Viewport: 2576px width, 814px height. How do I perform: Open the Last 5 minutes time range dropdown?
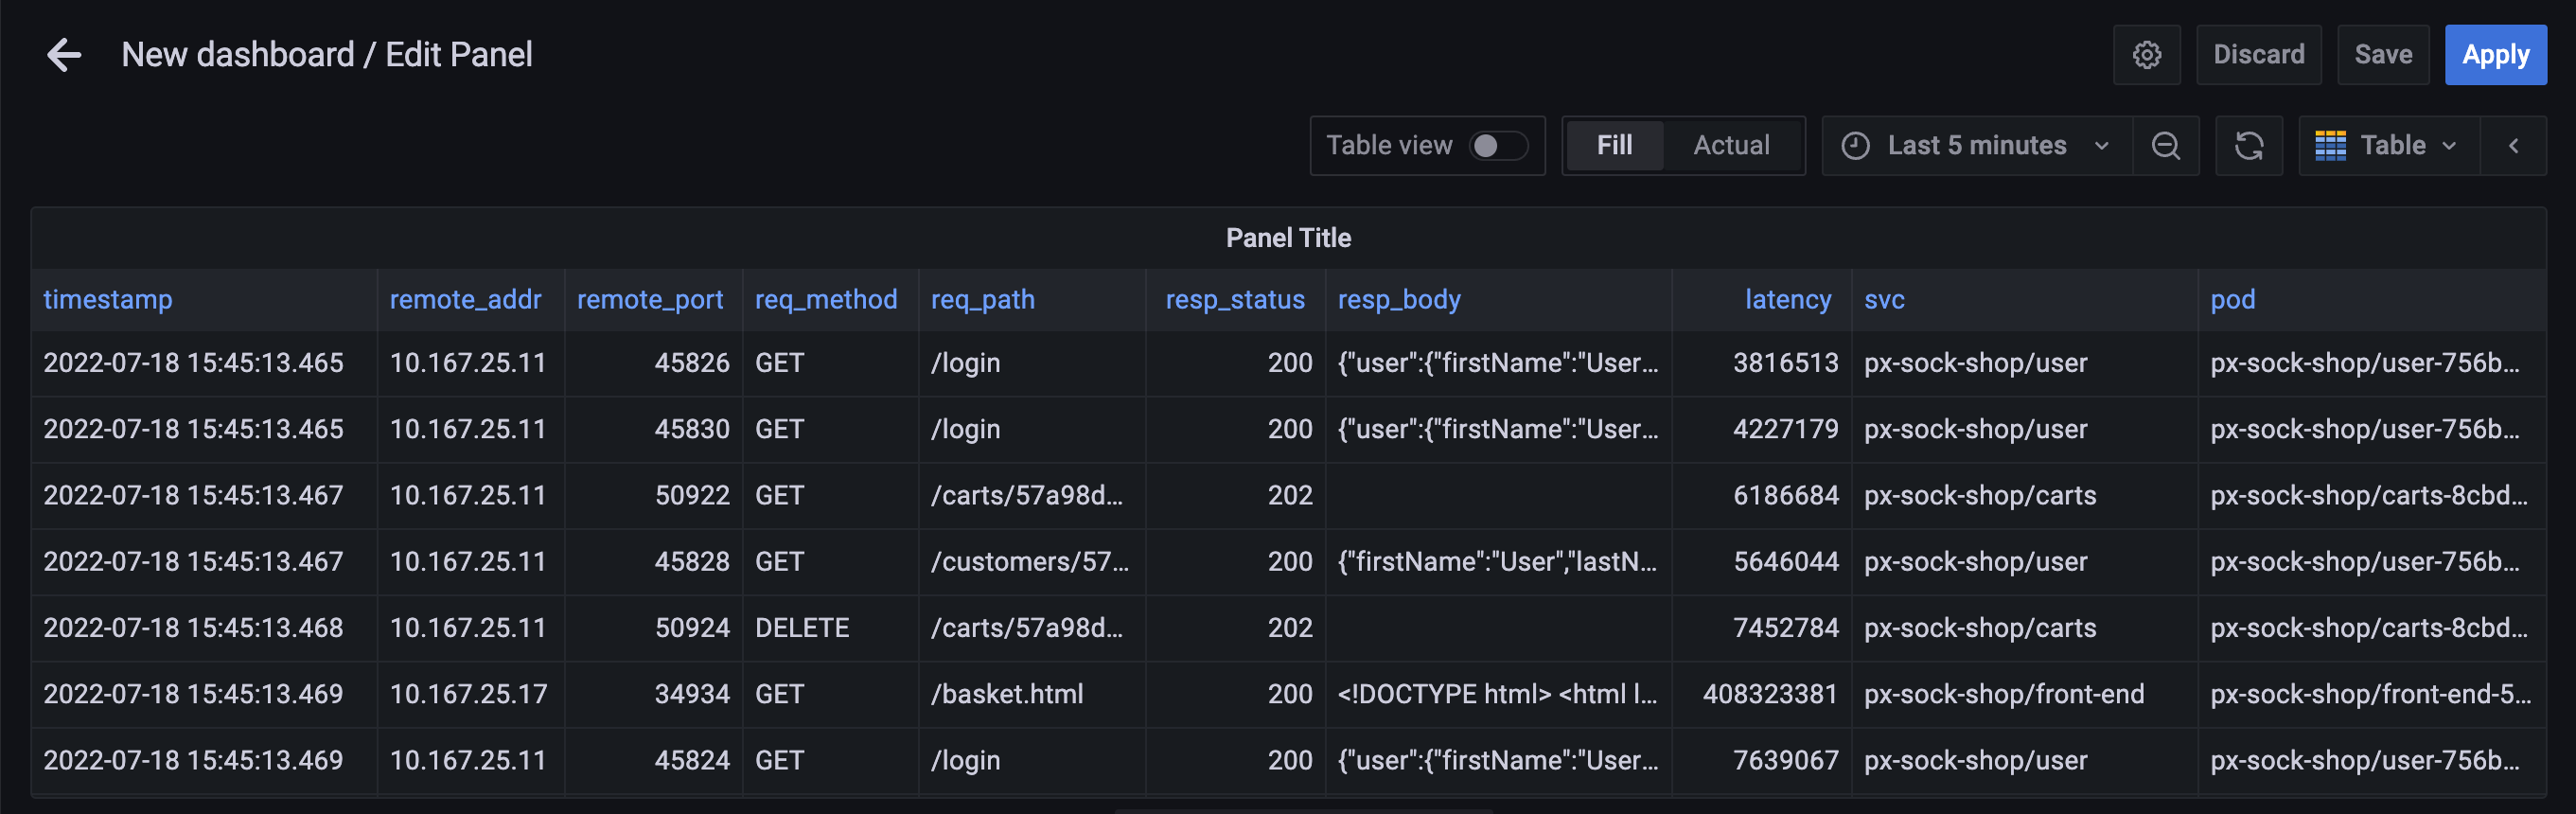coord(1976,146)
